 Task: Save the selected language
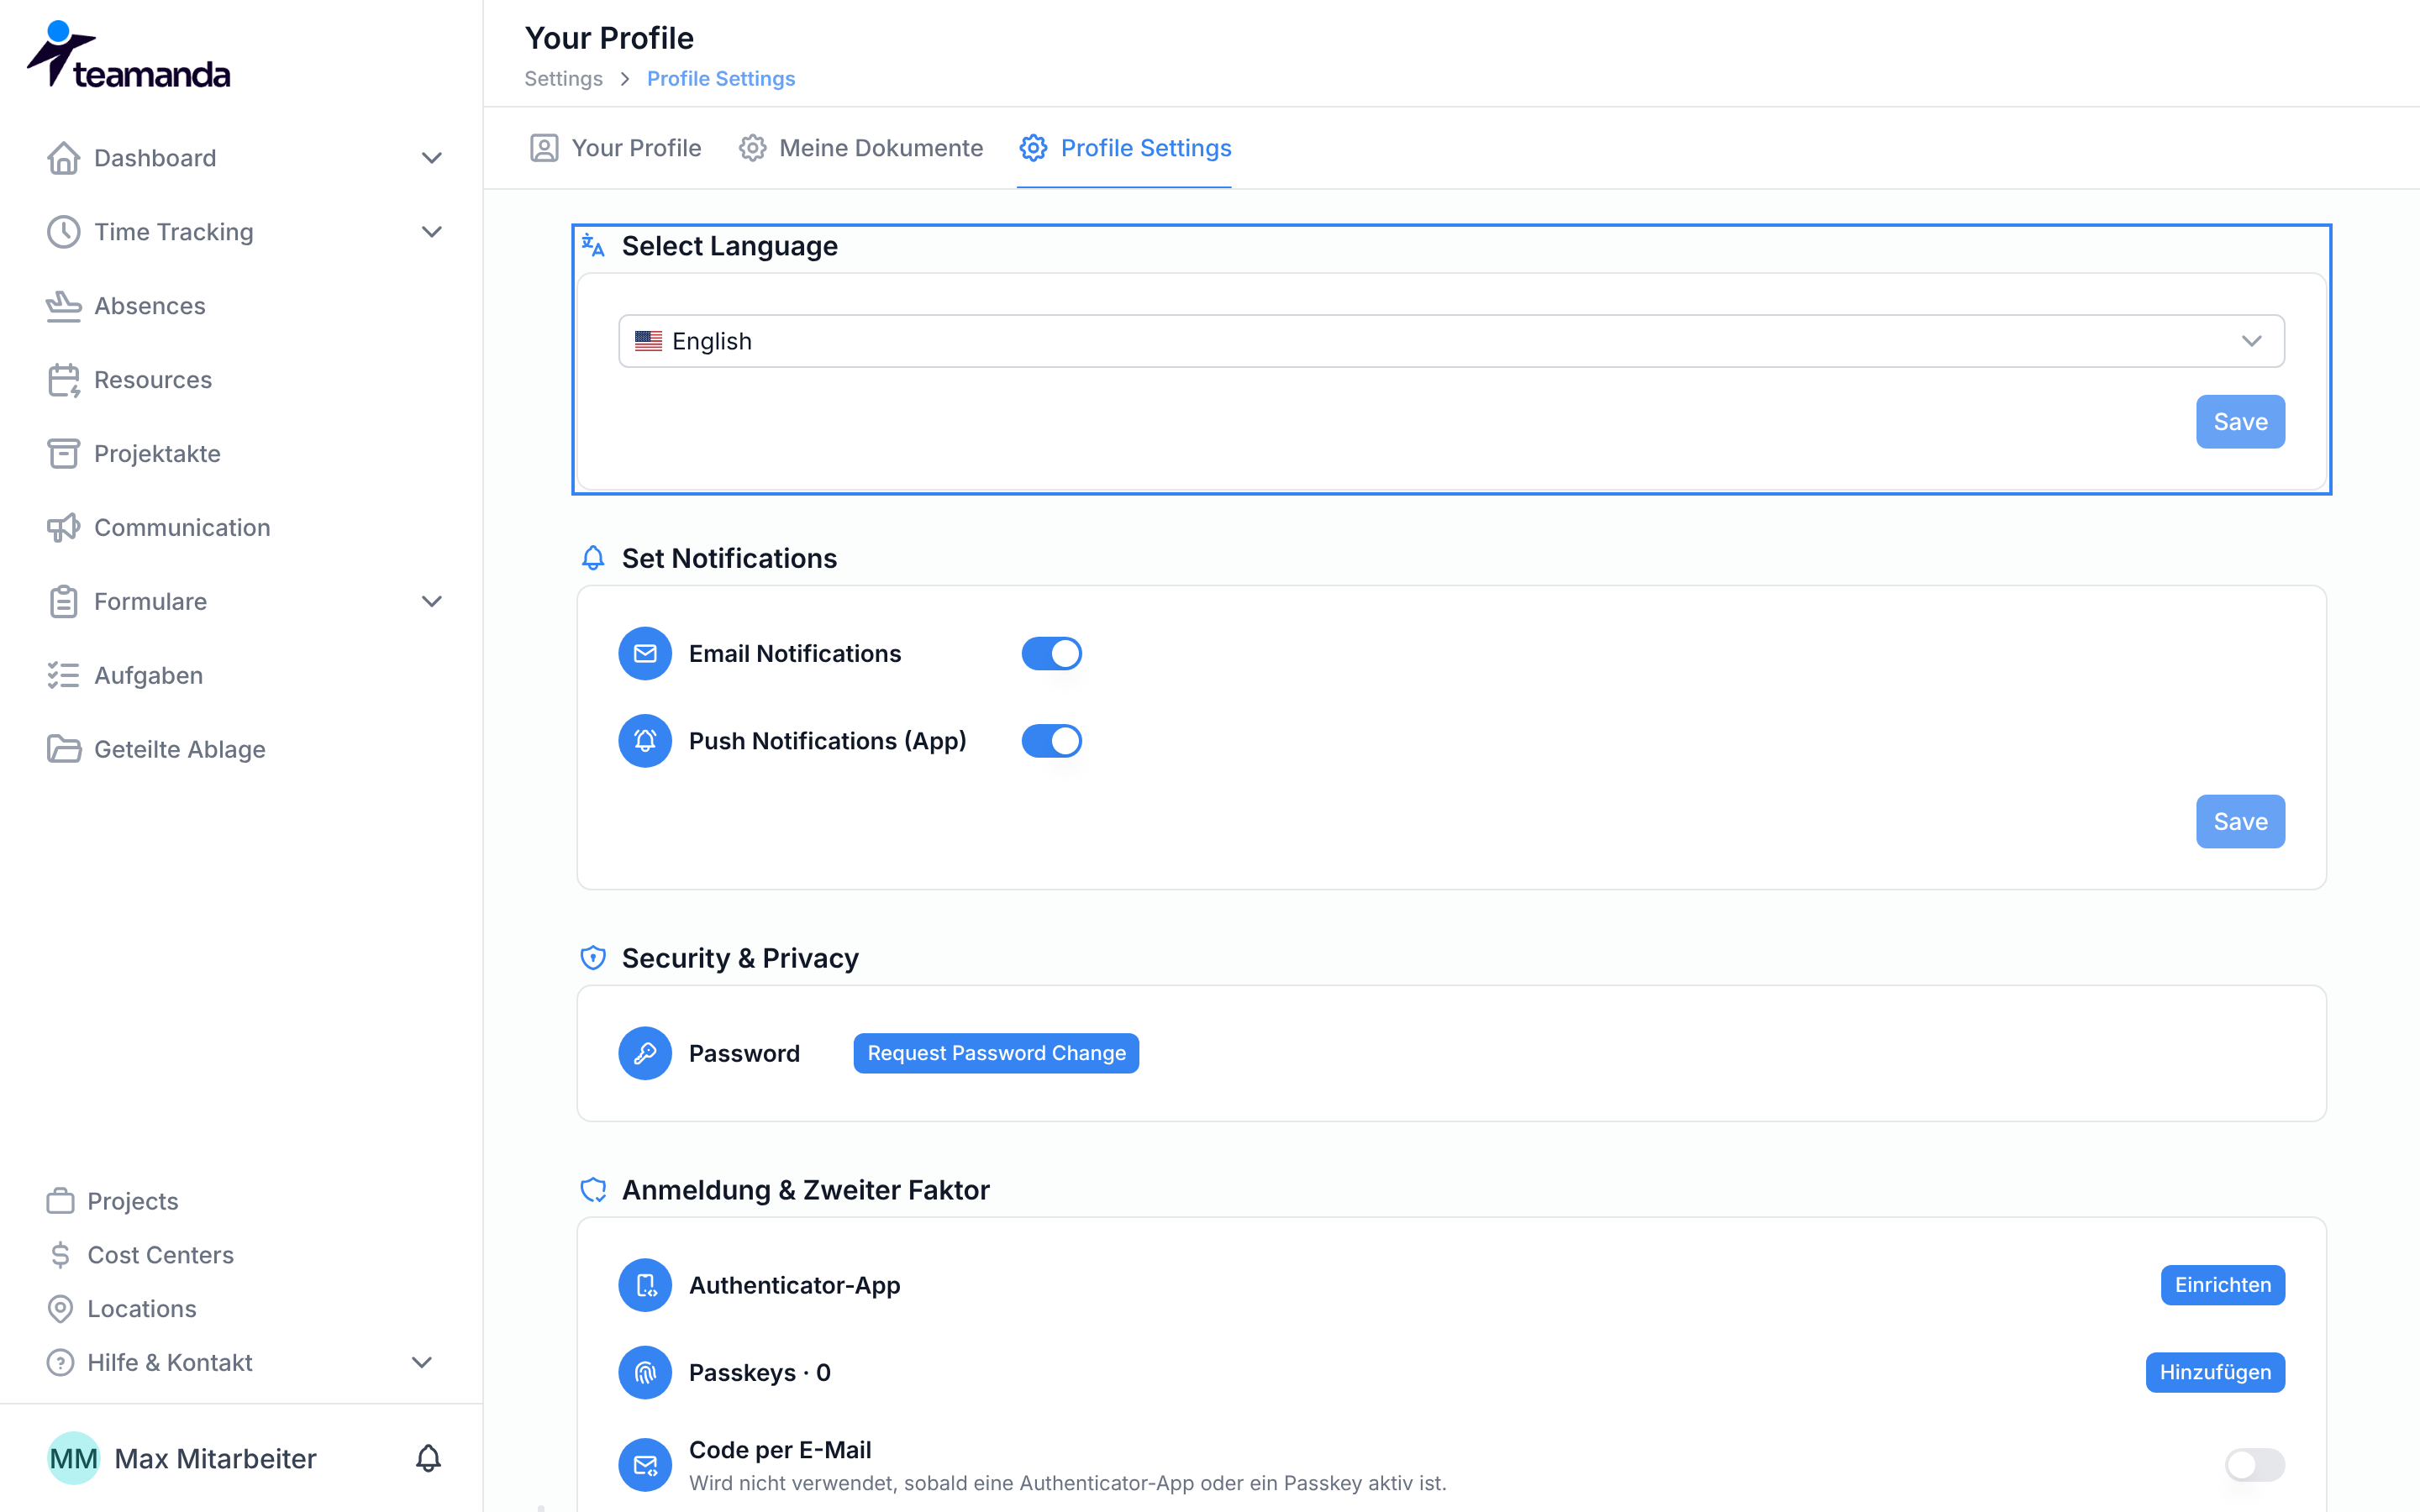click(x=2240, y=422)
